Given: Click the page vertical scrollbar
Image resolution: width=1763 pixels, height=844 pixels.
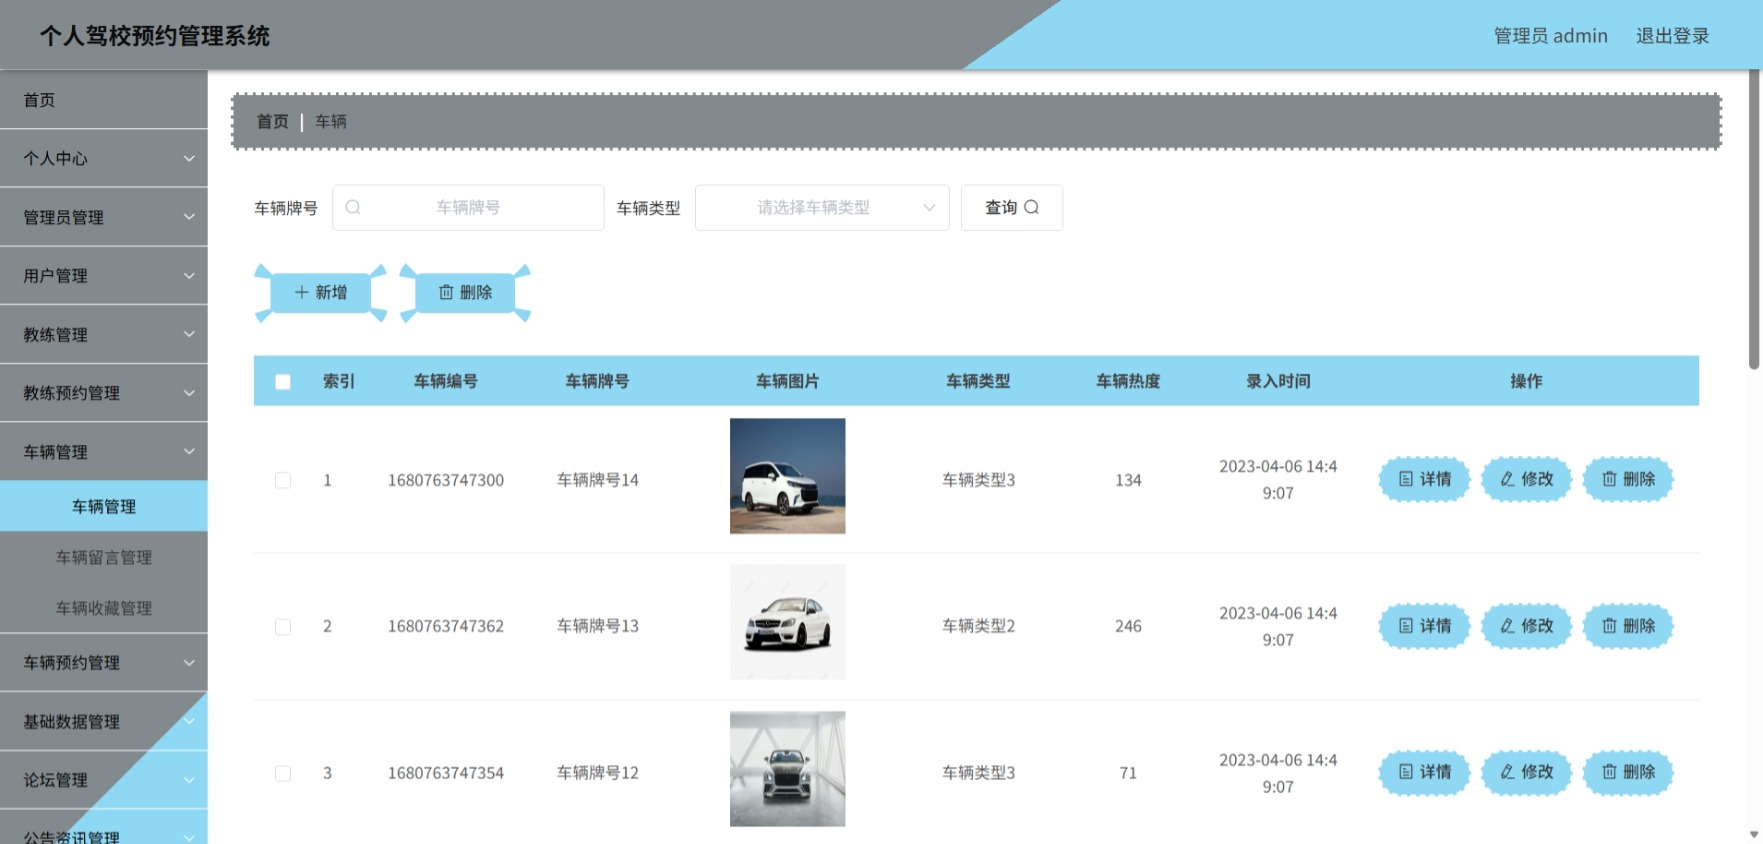Looking at the screenshot, I should click(x=1754, y=220).
